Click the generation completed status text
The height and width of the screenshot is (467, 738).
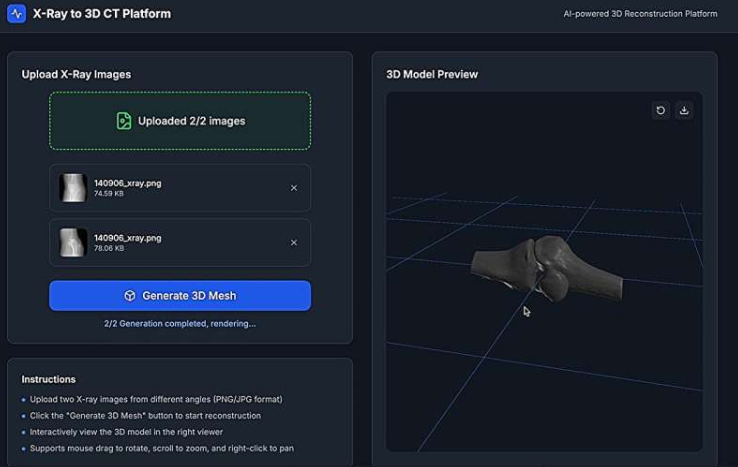pyautogui.click(x=180, y=323)
